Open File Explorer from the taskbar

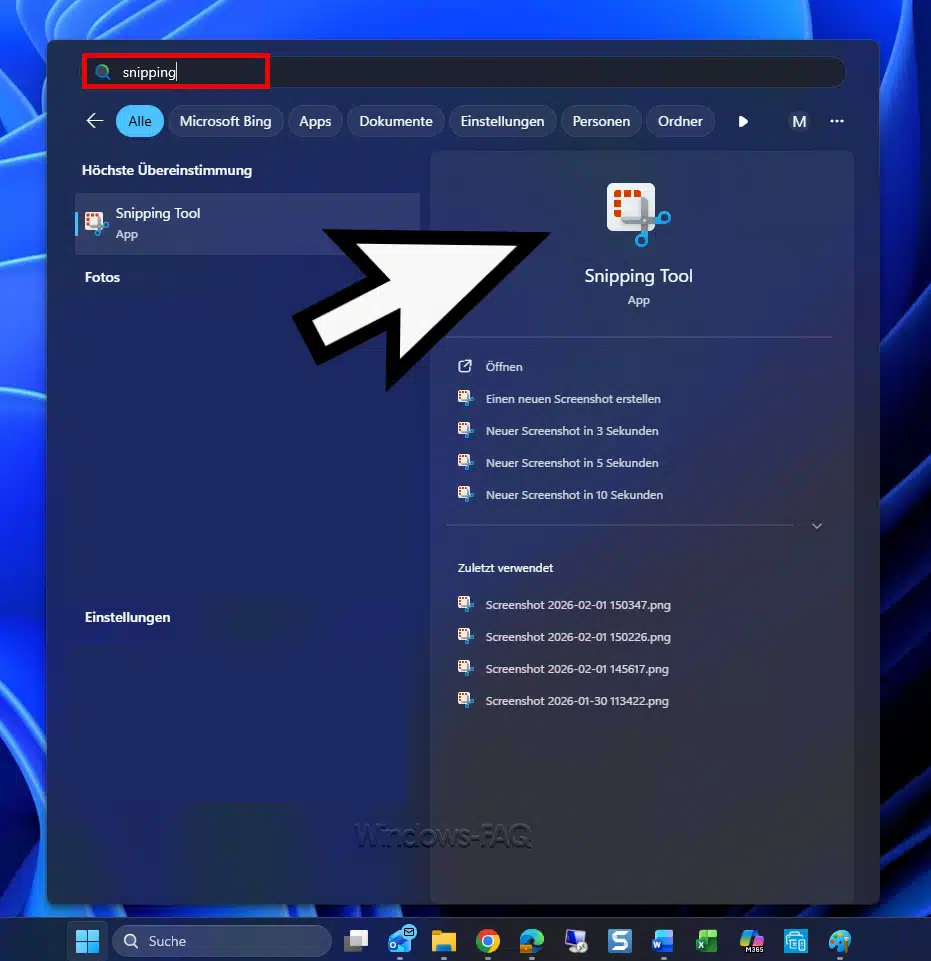tap(444, 941)
